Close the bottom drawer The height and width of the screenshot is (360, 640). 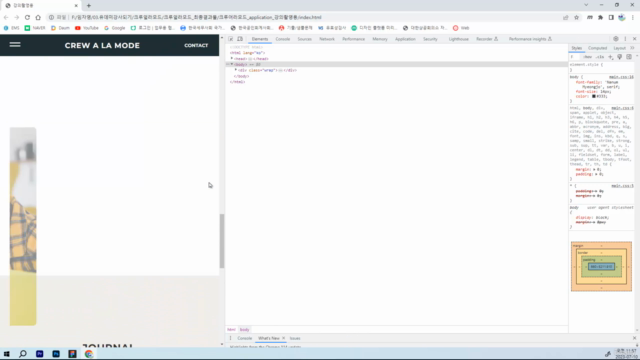[x=634, y=338]
